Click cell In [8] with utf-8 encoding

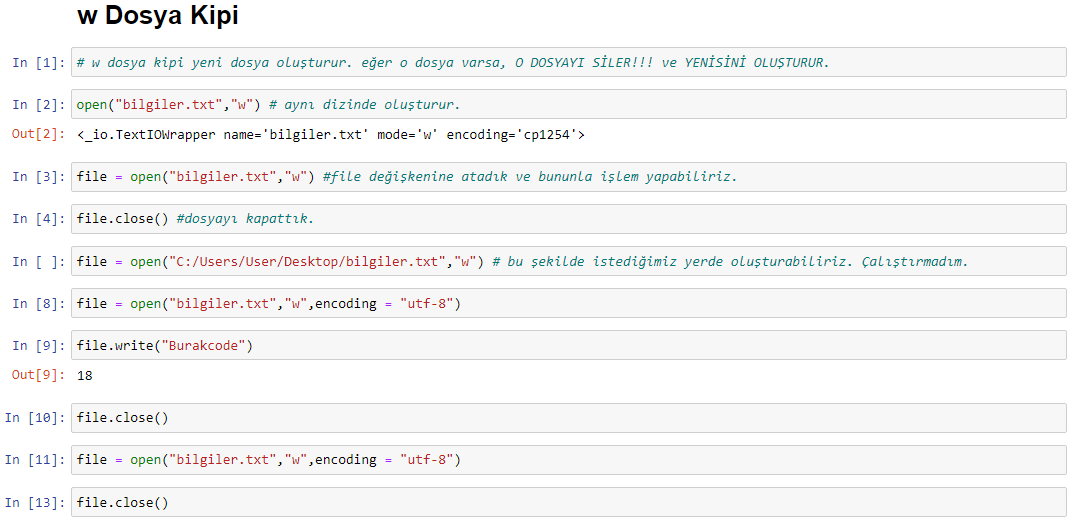coord(569,303)
